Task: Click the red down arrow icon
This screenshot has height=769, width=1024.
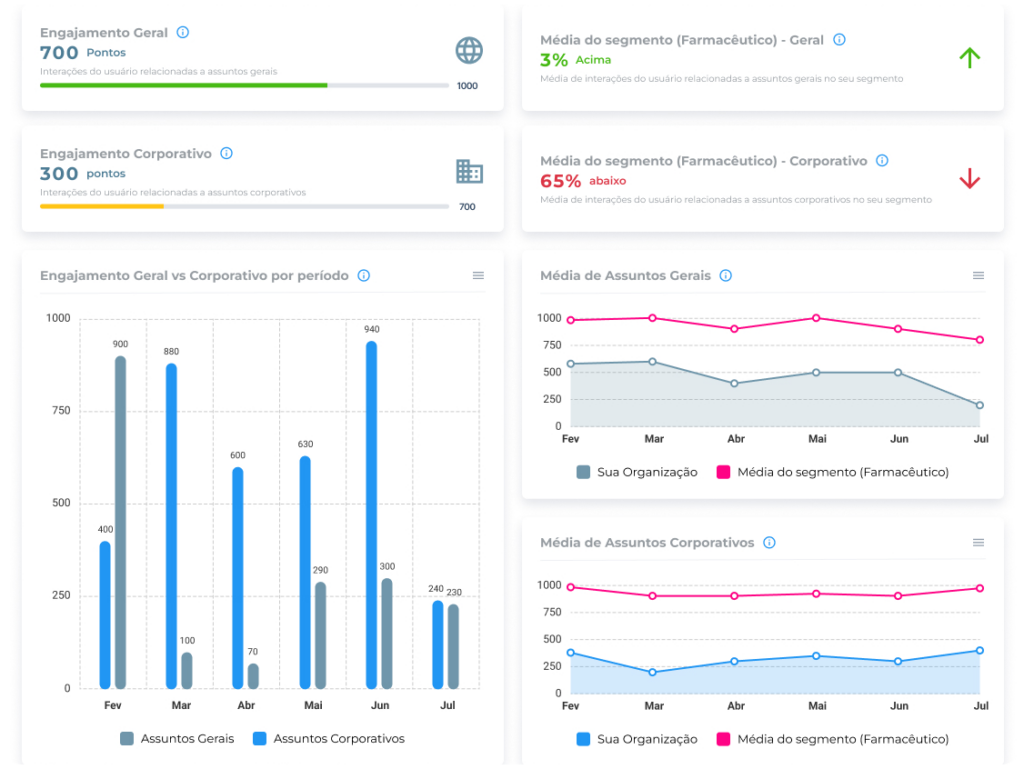Action: click(969, 179)
